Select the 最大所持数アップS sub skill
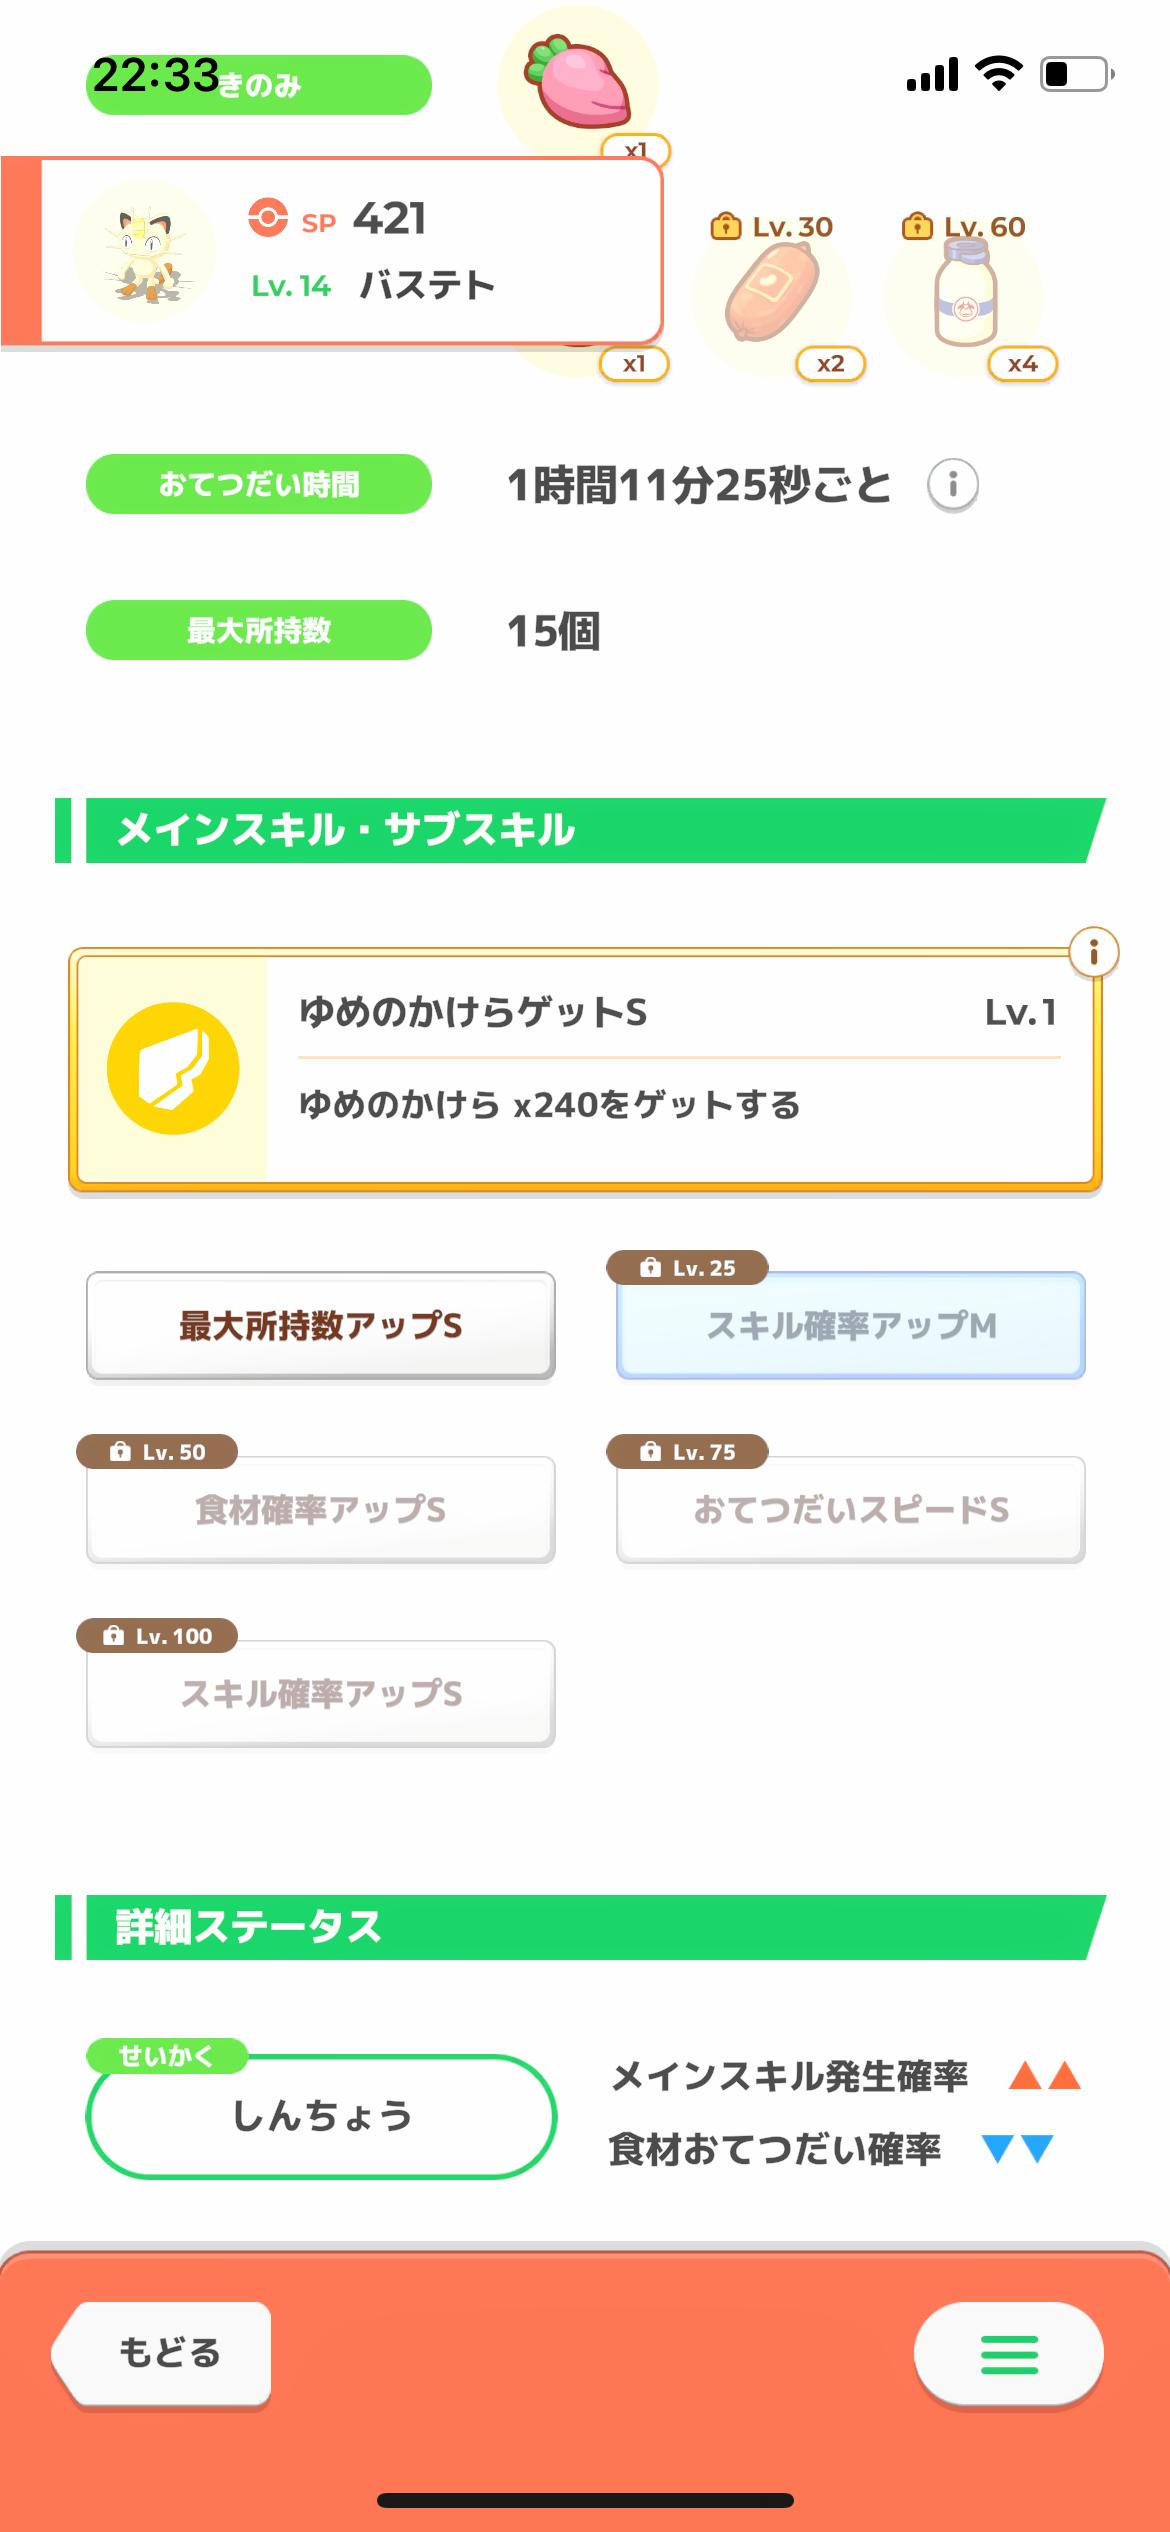1170x2532 pixels. pos(320,1326)
